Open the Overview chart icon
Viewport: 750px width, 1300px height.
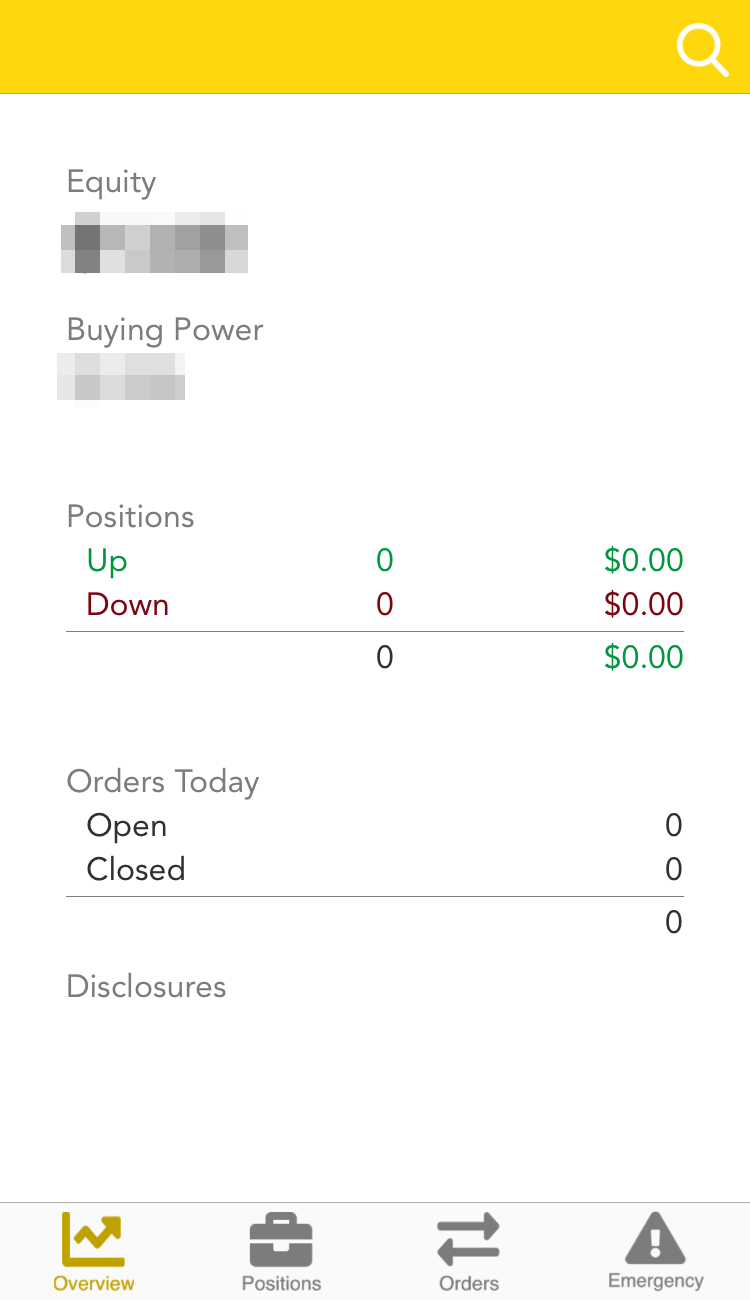(x=93, y=1239)
